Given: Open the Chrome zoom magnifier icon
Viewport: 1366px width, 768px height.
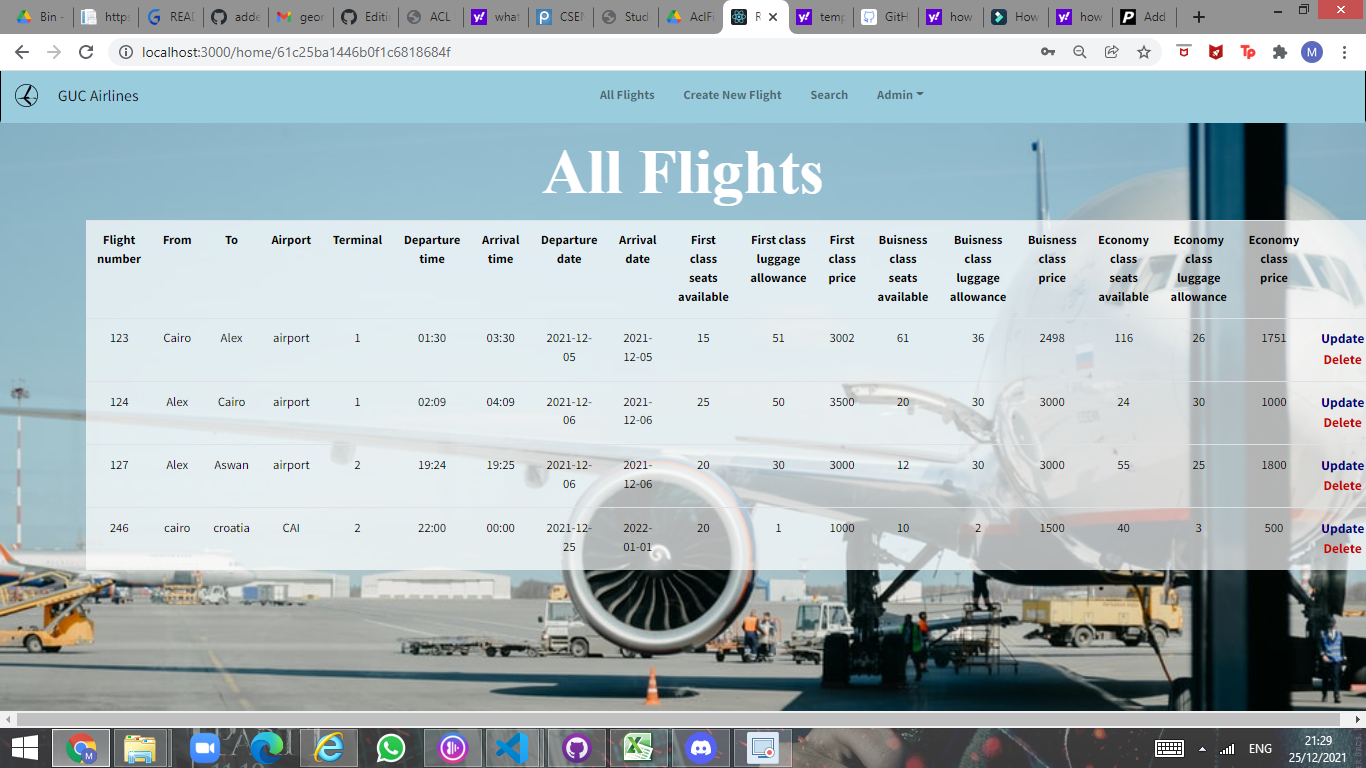Looking at the screenshot, I should point(1080,52).
